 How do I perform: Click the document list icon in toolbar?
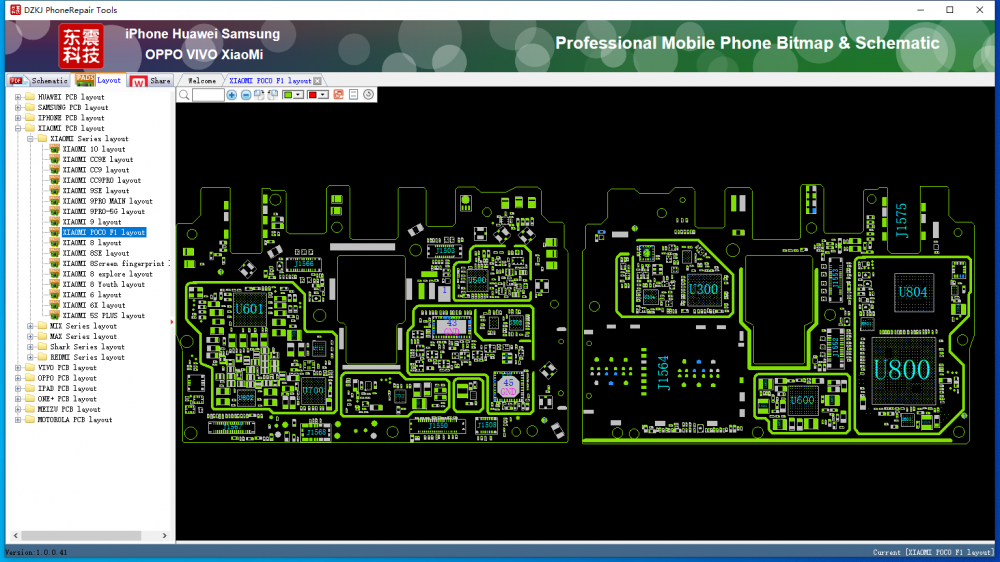[x=353, y=94]
